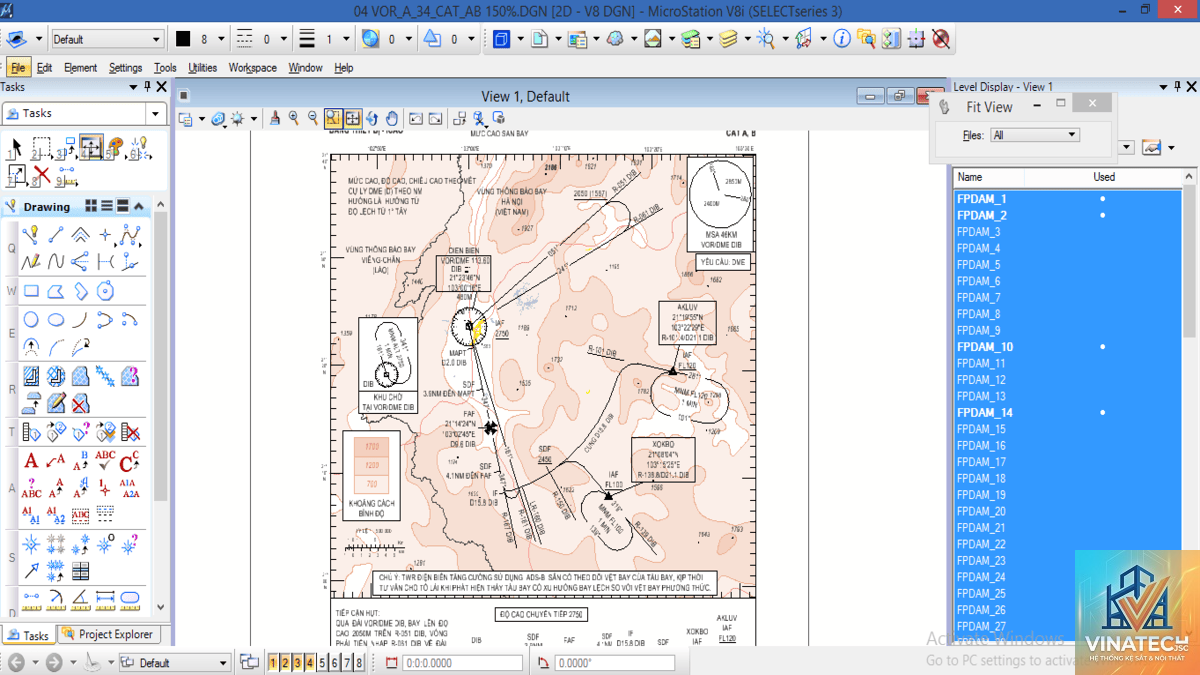Viewport: 1200px width, 675px height.
Task: Toggle view number 1 button
Action: [x=274, y=663]
